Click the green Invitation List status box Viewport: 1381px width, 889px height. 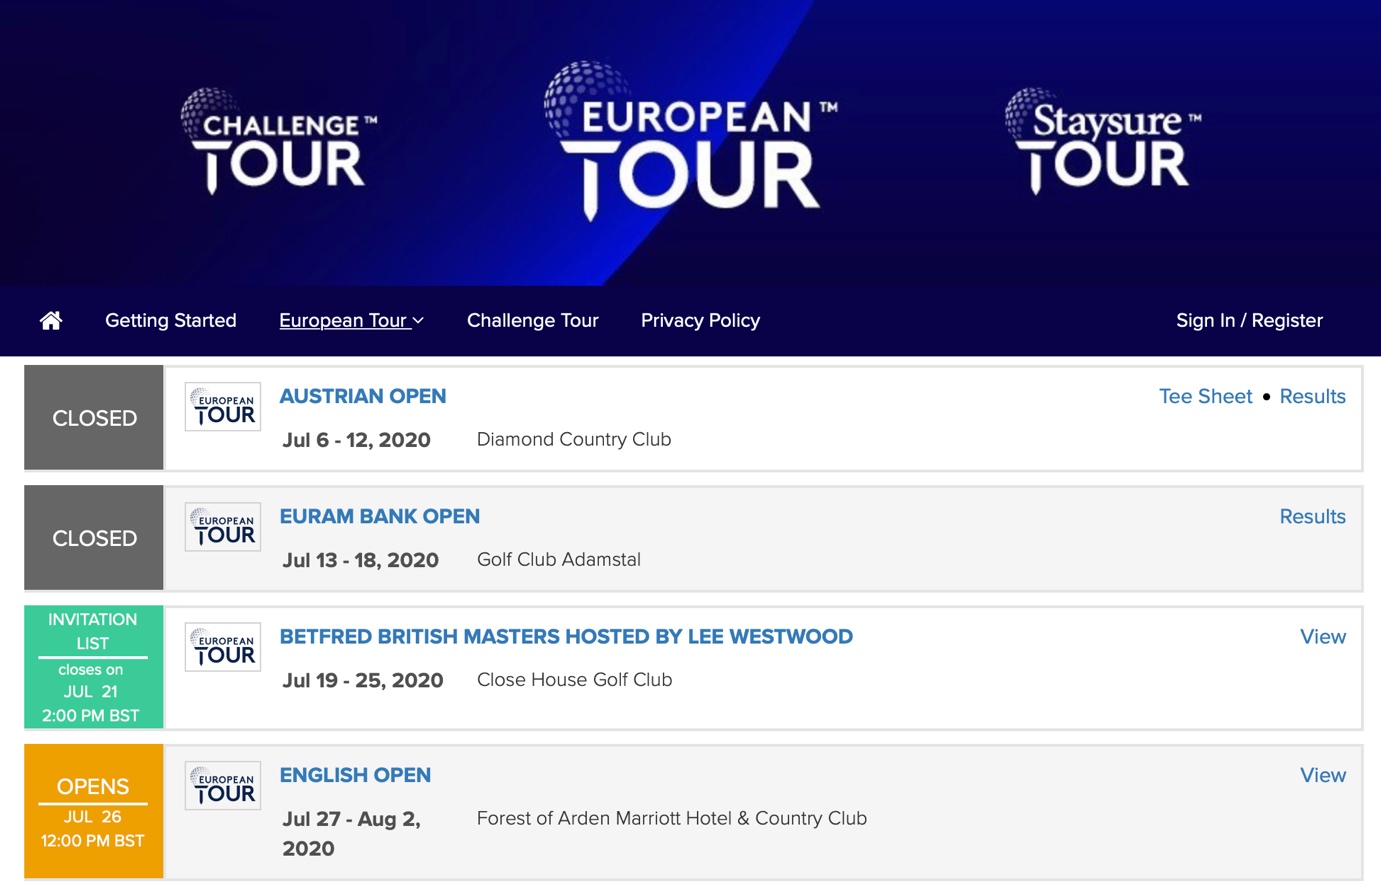pyautogui.click(x=93, y=666)
